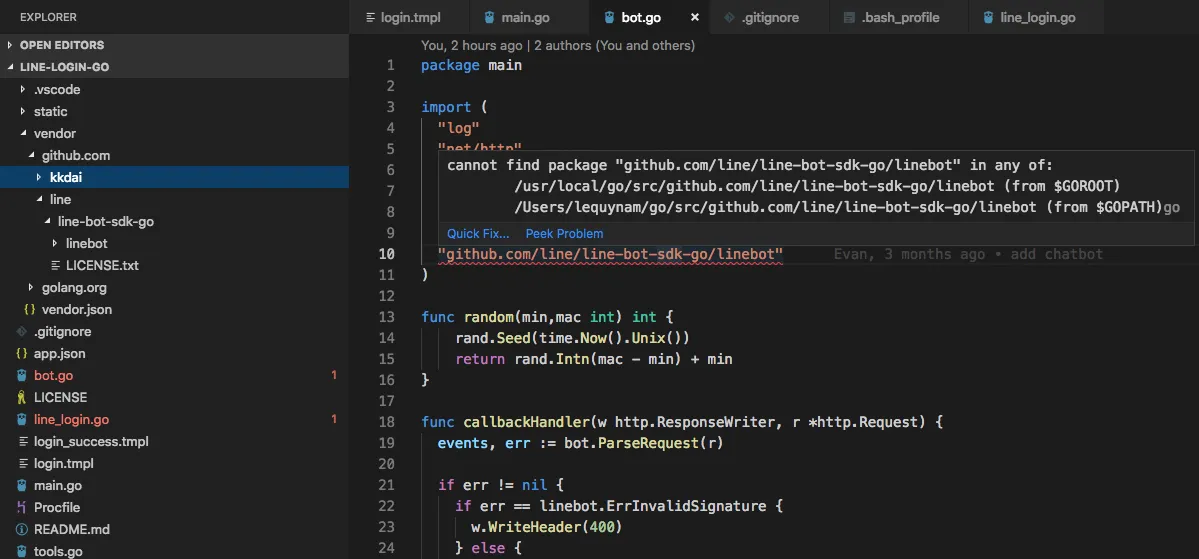
Task: Click the text file icon beside LICENSE.txt
Action: coord(55,266)
